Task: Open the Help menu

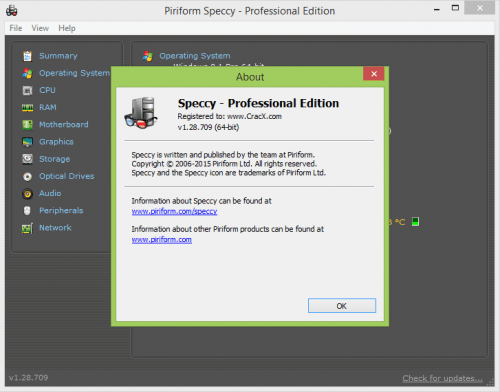Action: 67,28
